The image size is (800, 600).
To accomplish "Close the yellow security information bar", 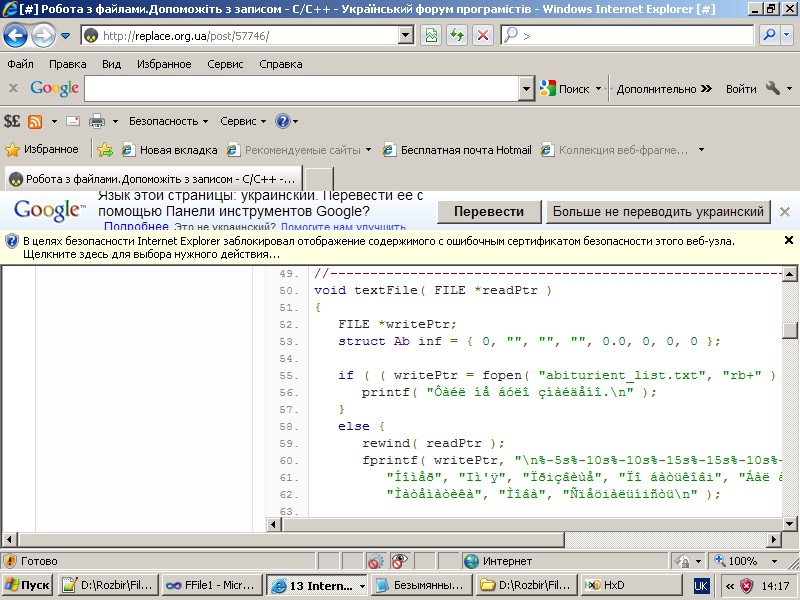I will pos(788,240).
